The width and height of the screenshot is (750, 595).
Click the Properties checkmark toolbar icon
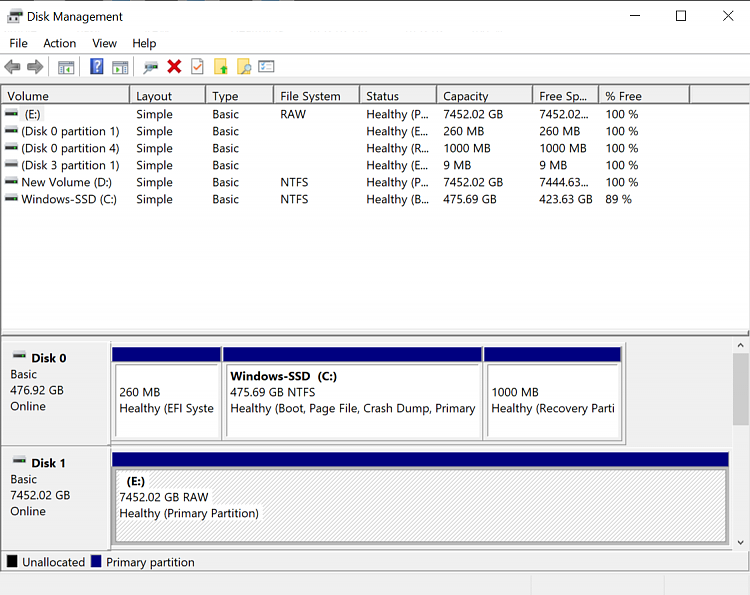tap(197, 66)
